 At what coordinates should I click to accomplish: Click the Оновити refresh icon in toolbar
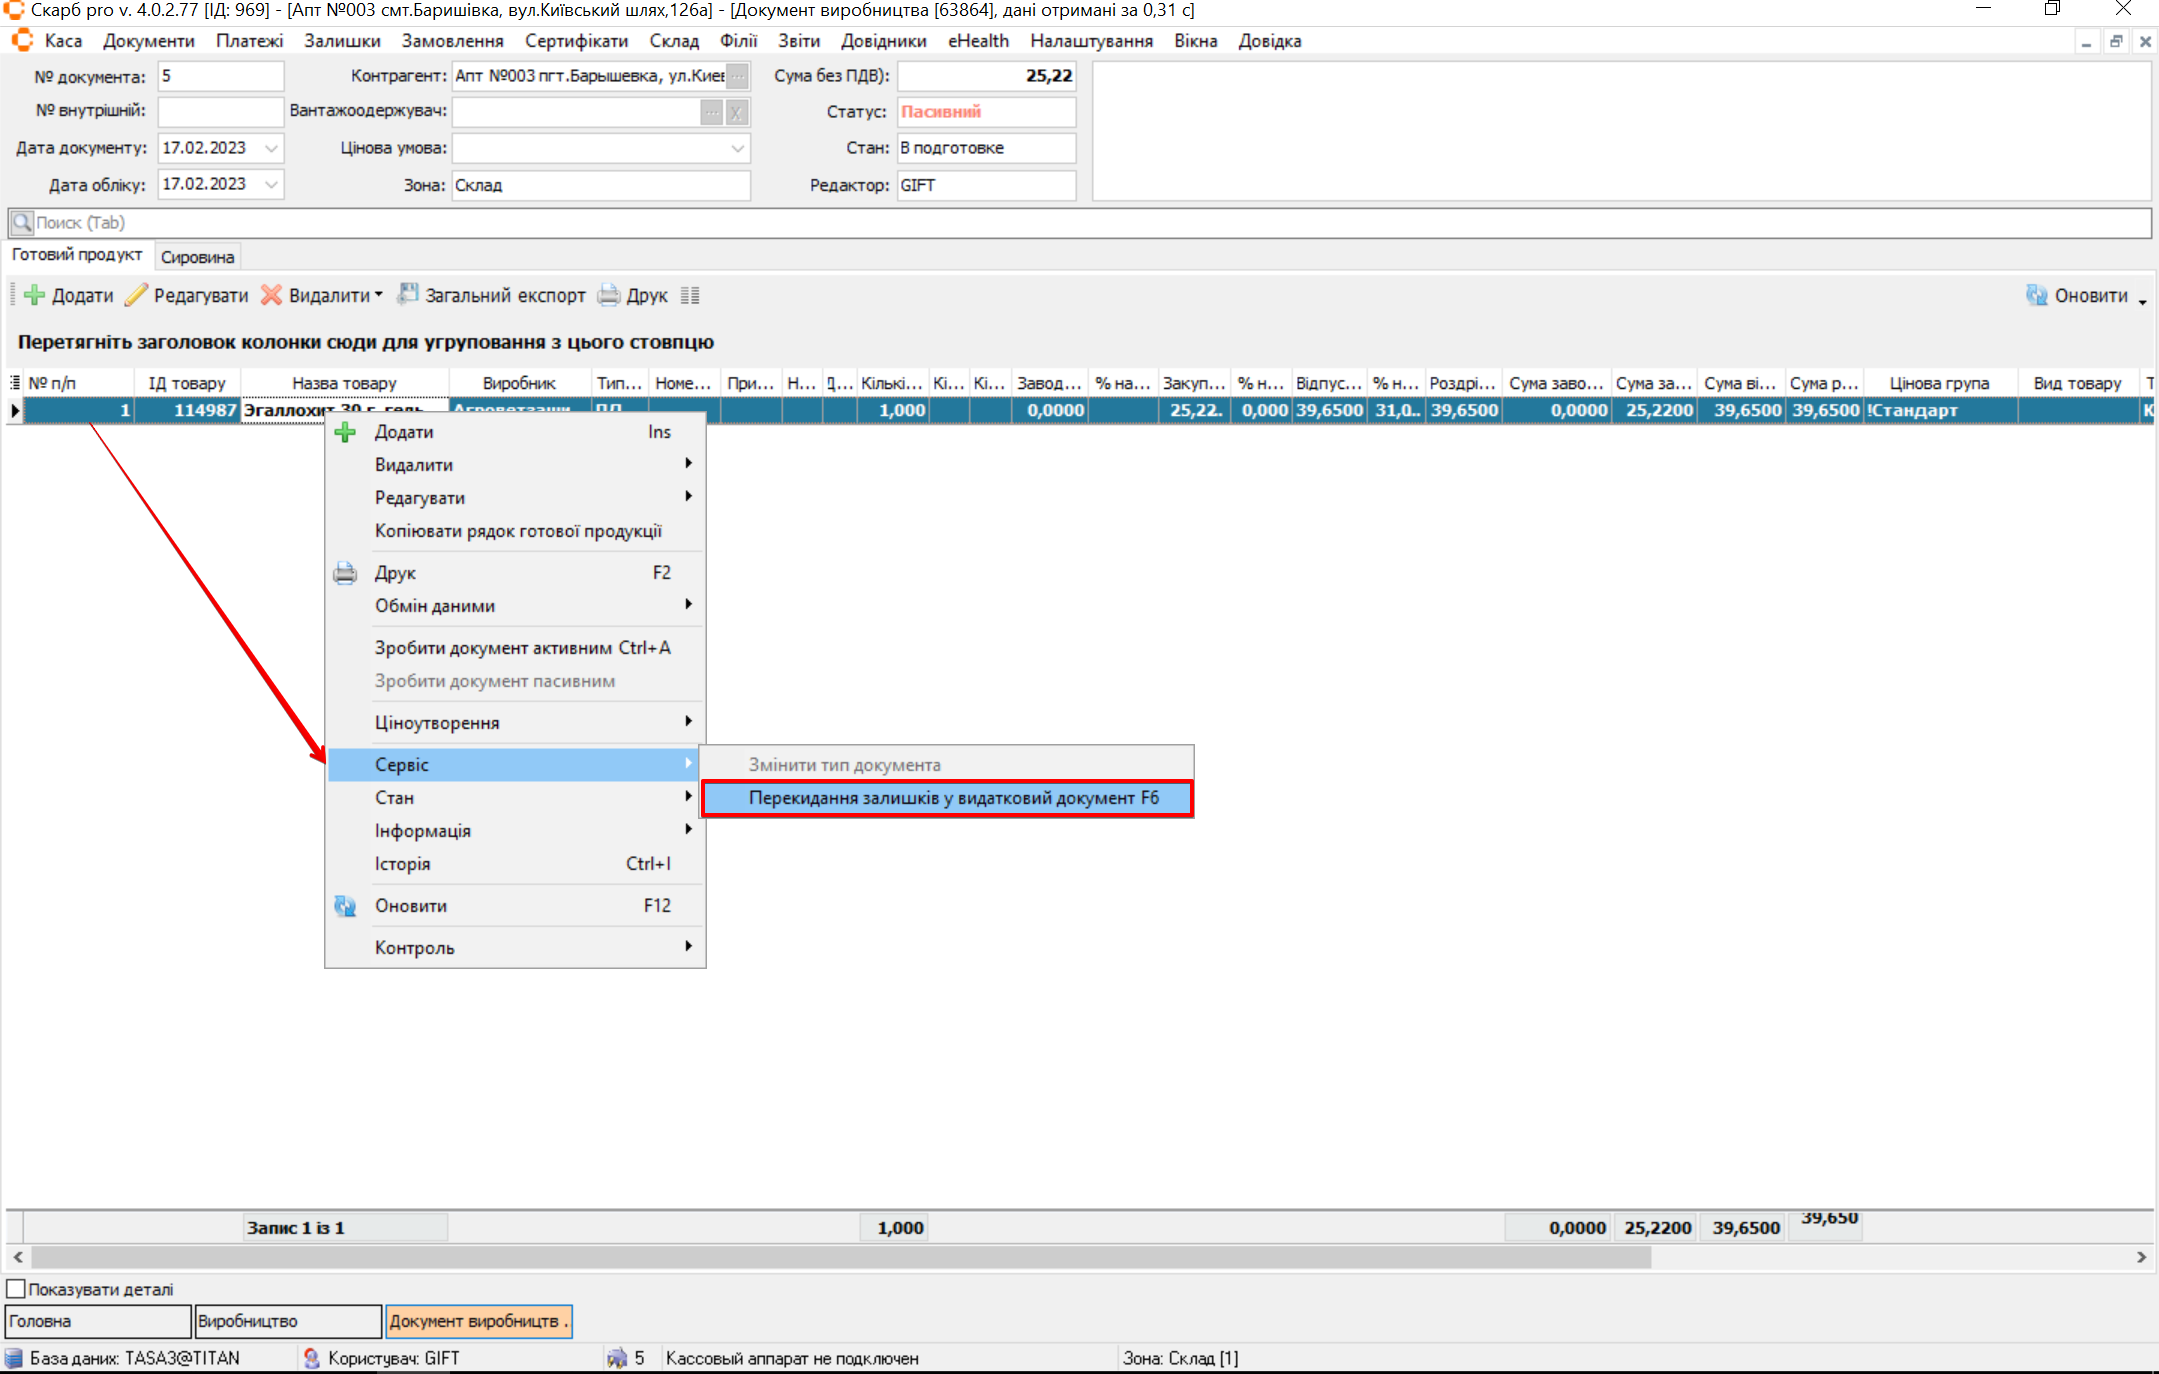click(x=2036, y=295)
